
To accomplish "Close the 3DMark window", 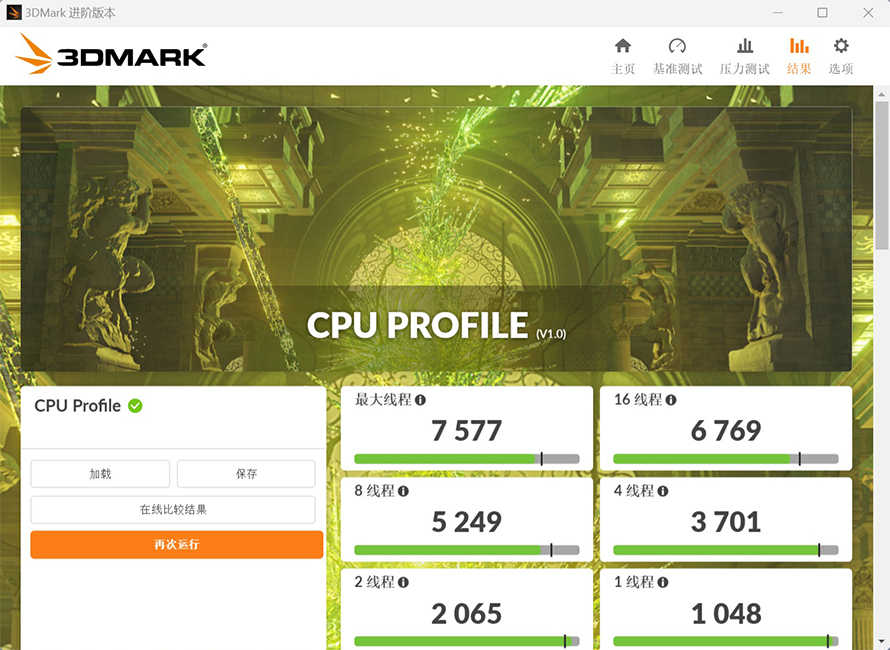I will 868,12.
